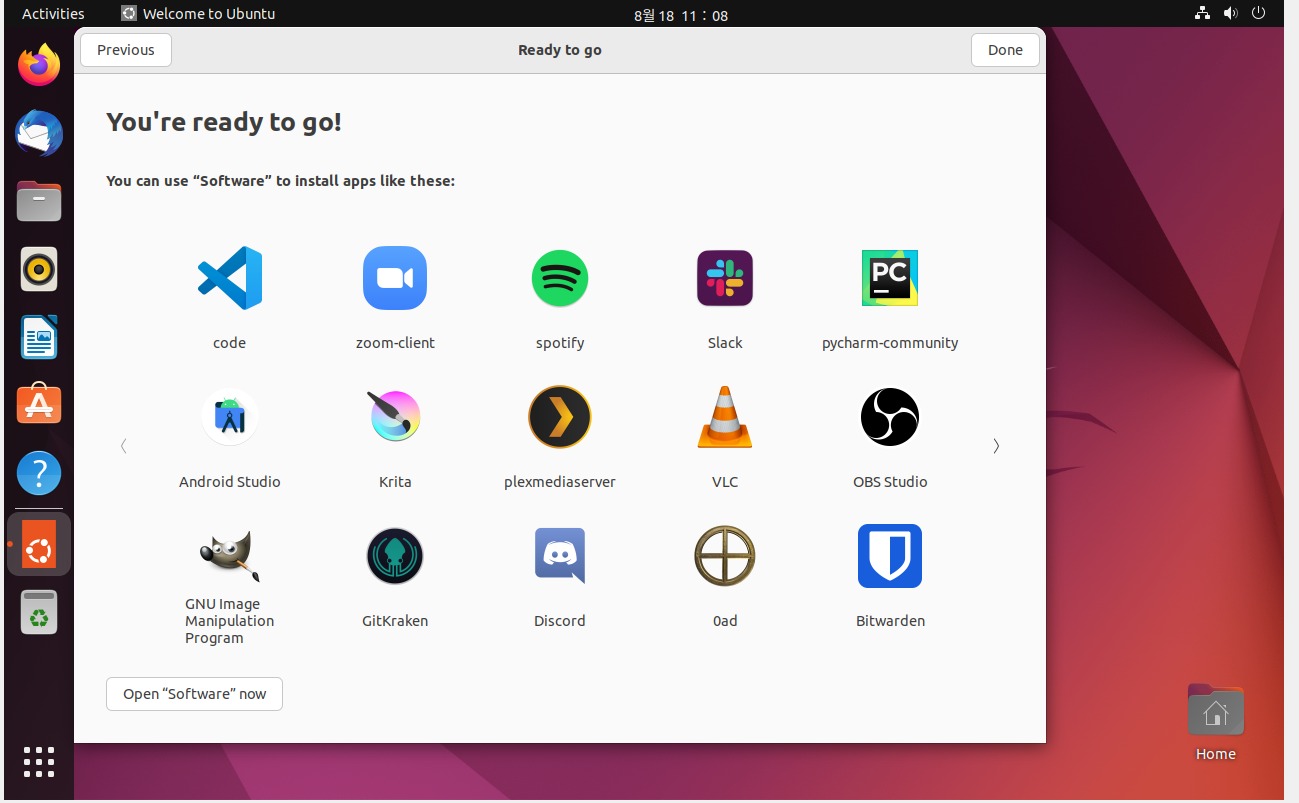Select the 0ad game icon
This screenshot has height=803, width=1299.
725,556
